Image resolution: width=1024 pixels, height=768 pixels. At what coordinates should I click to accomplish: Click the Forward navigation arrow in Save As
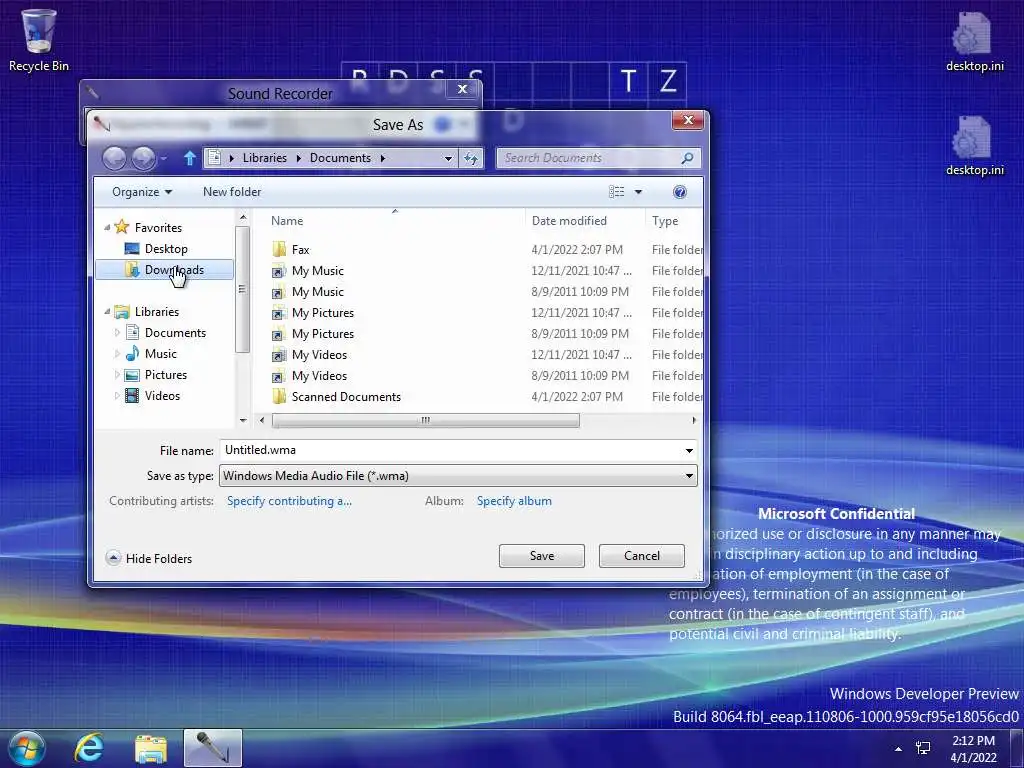pyautogui.click(x=144, y=158)
